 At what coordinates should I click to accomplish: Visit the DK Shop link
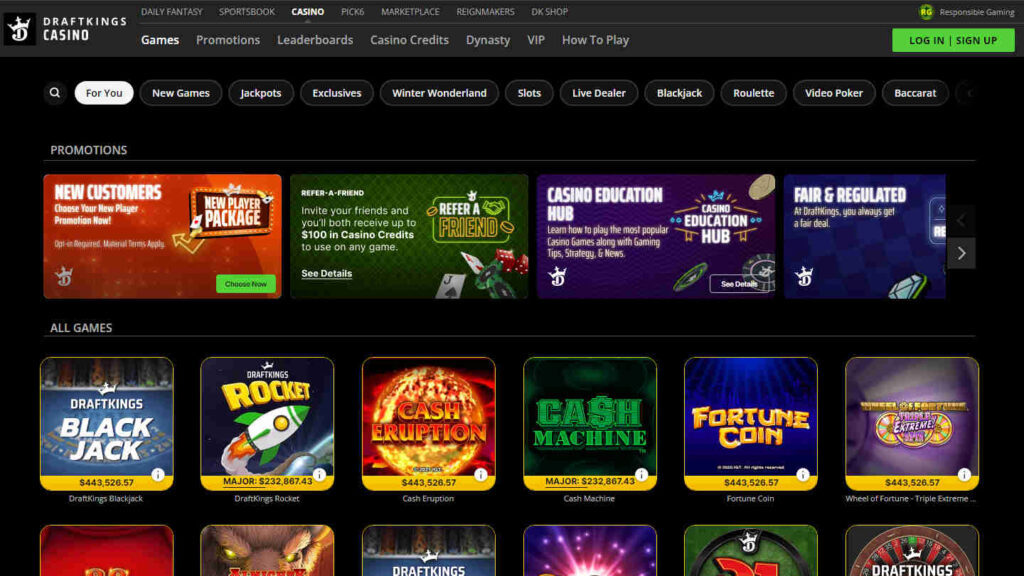549,12
